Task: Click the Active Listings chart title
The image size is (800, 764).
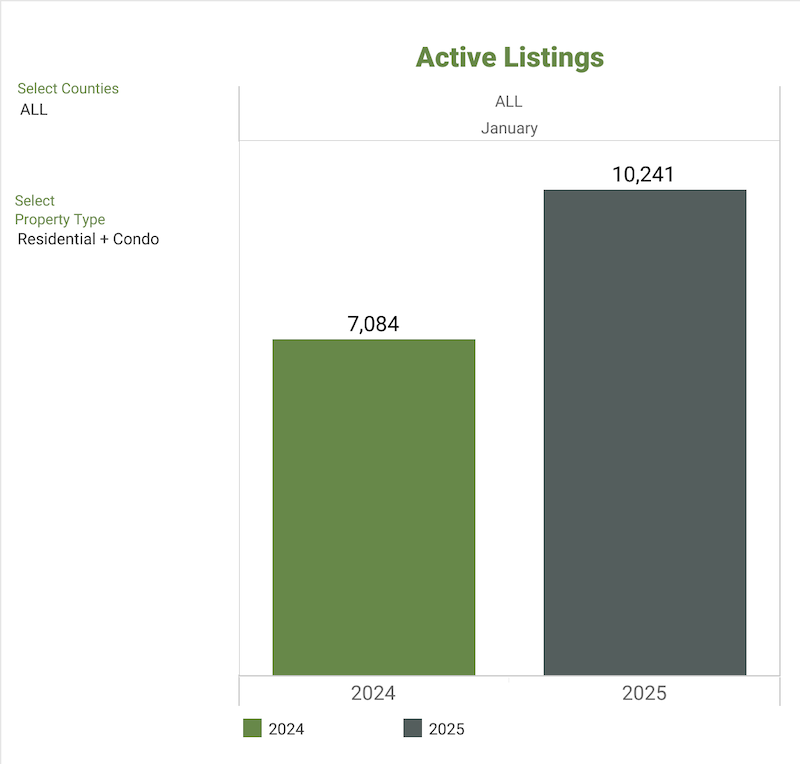Action: [x=509, y=57]
